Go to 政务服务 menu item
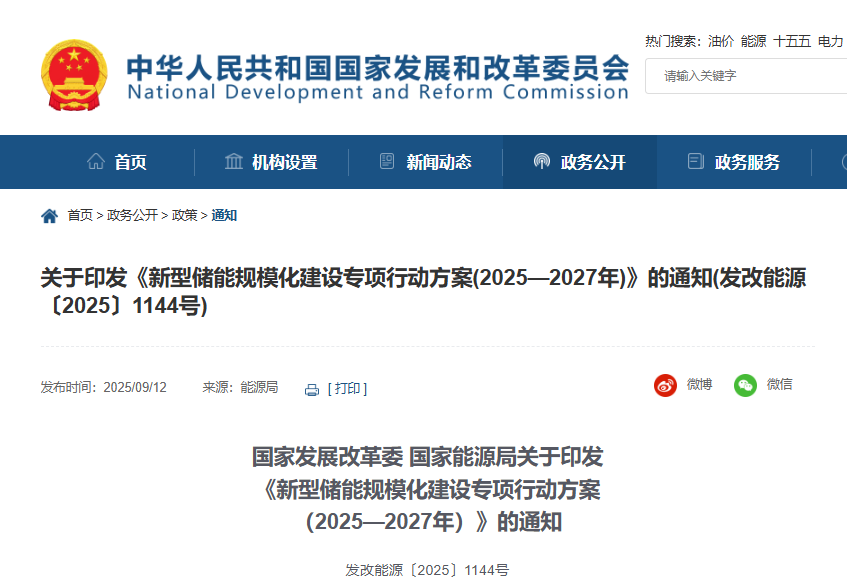 click(x=747, y=162)
